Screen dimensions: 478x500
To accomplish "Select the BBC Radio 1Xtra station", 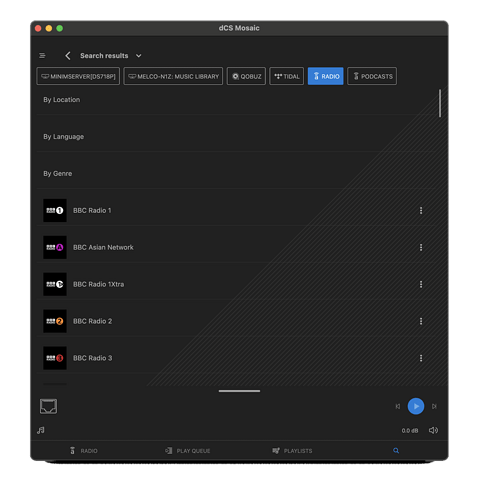I will pos(98,284).
